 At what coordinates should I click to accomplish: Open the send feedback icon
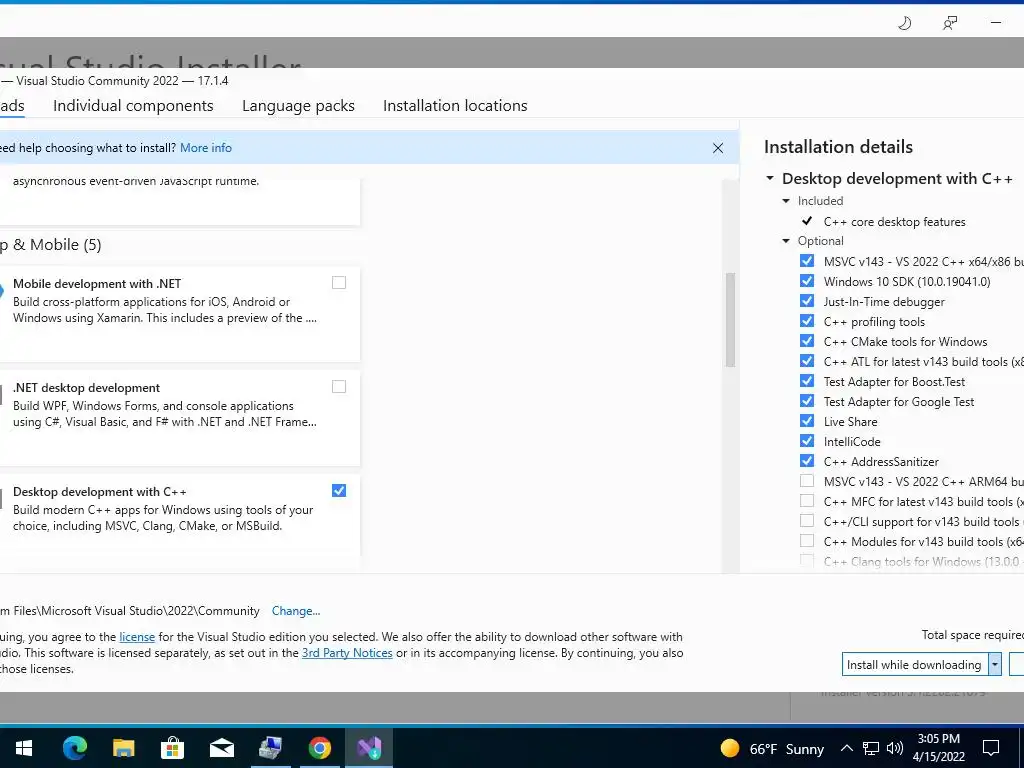(950, 24)
